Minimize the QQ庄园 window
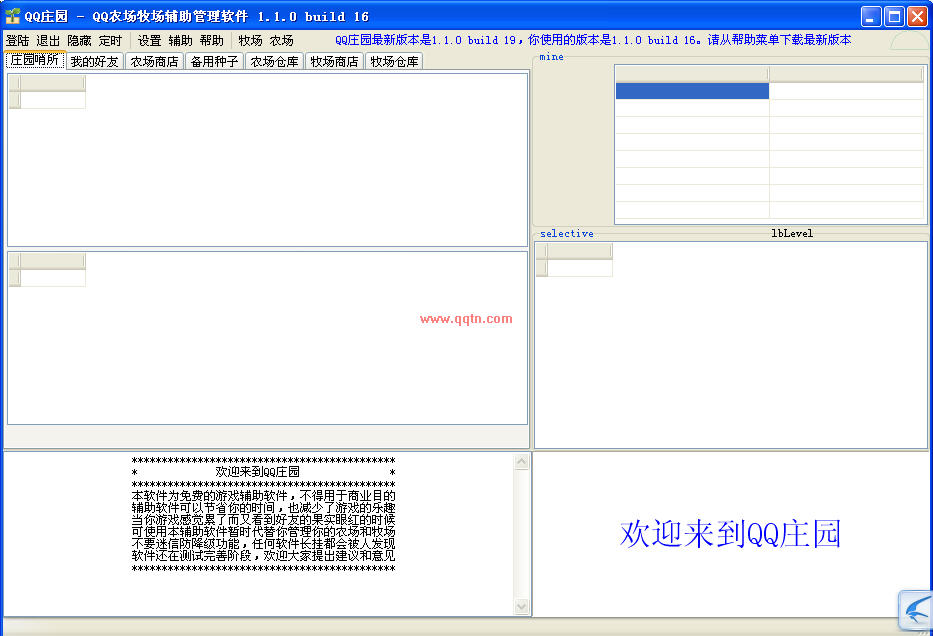The width and height of the screenshot is (933, 636). [x=871, y=17]
